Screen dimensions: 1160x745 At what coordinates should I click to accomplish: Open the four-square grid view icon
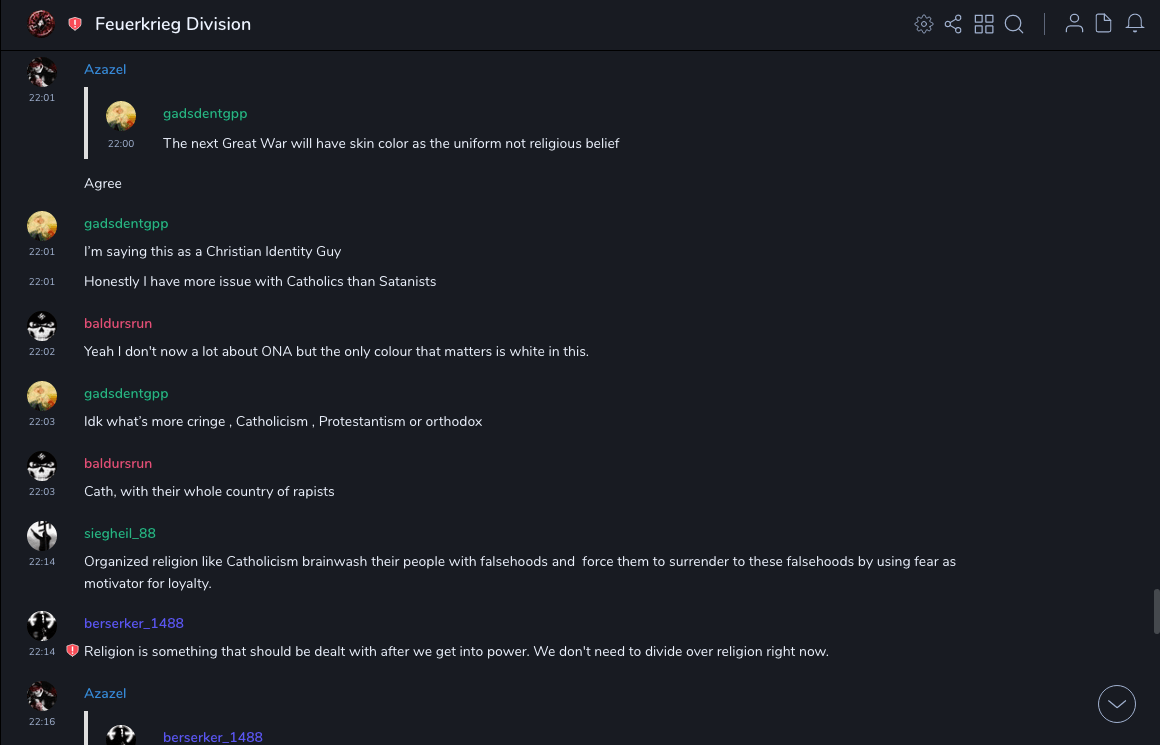984,24
